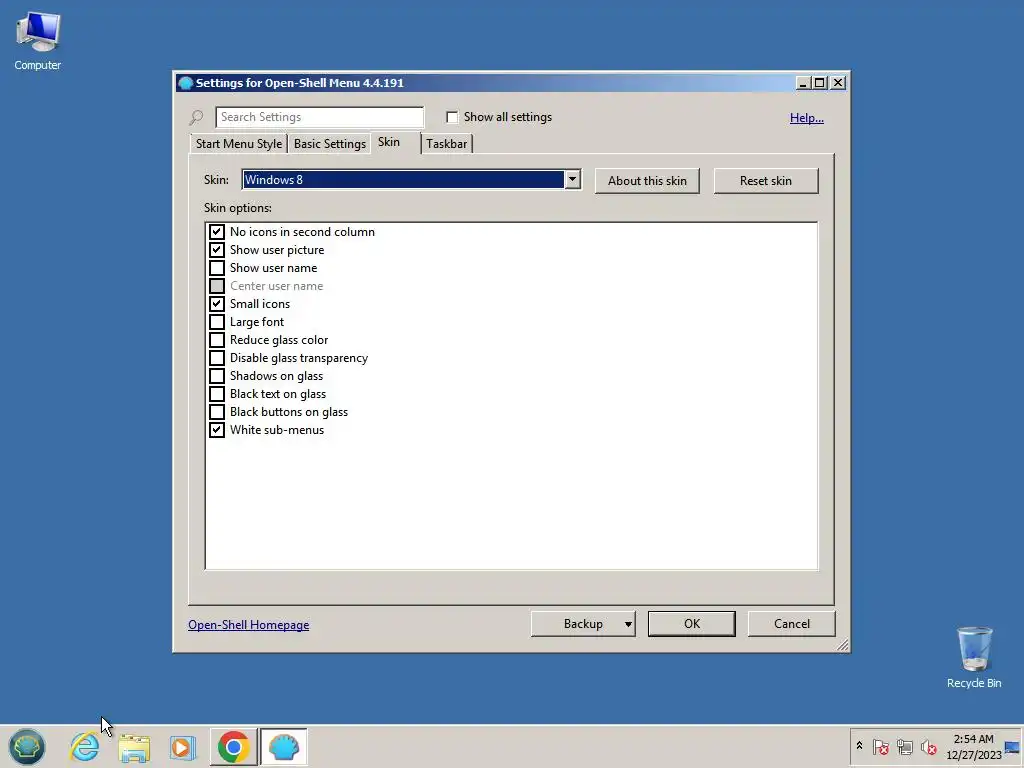Enable Disable glass transparency option
The height and width of the screenshot is (768, 1024).
[217, 358]
